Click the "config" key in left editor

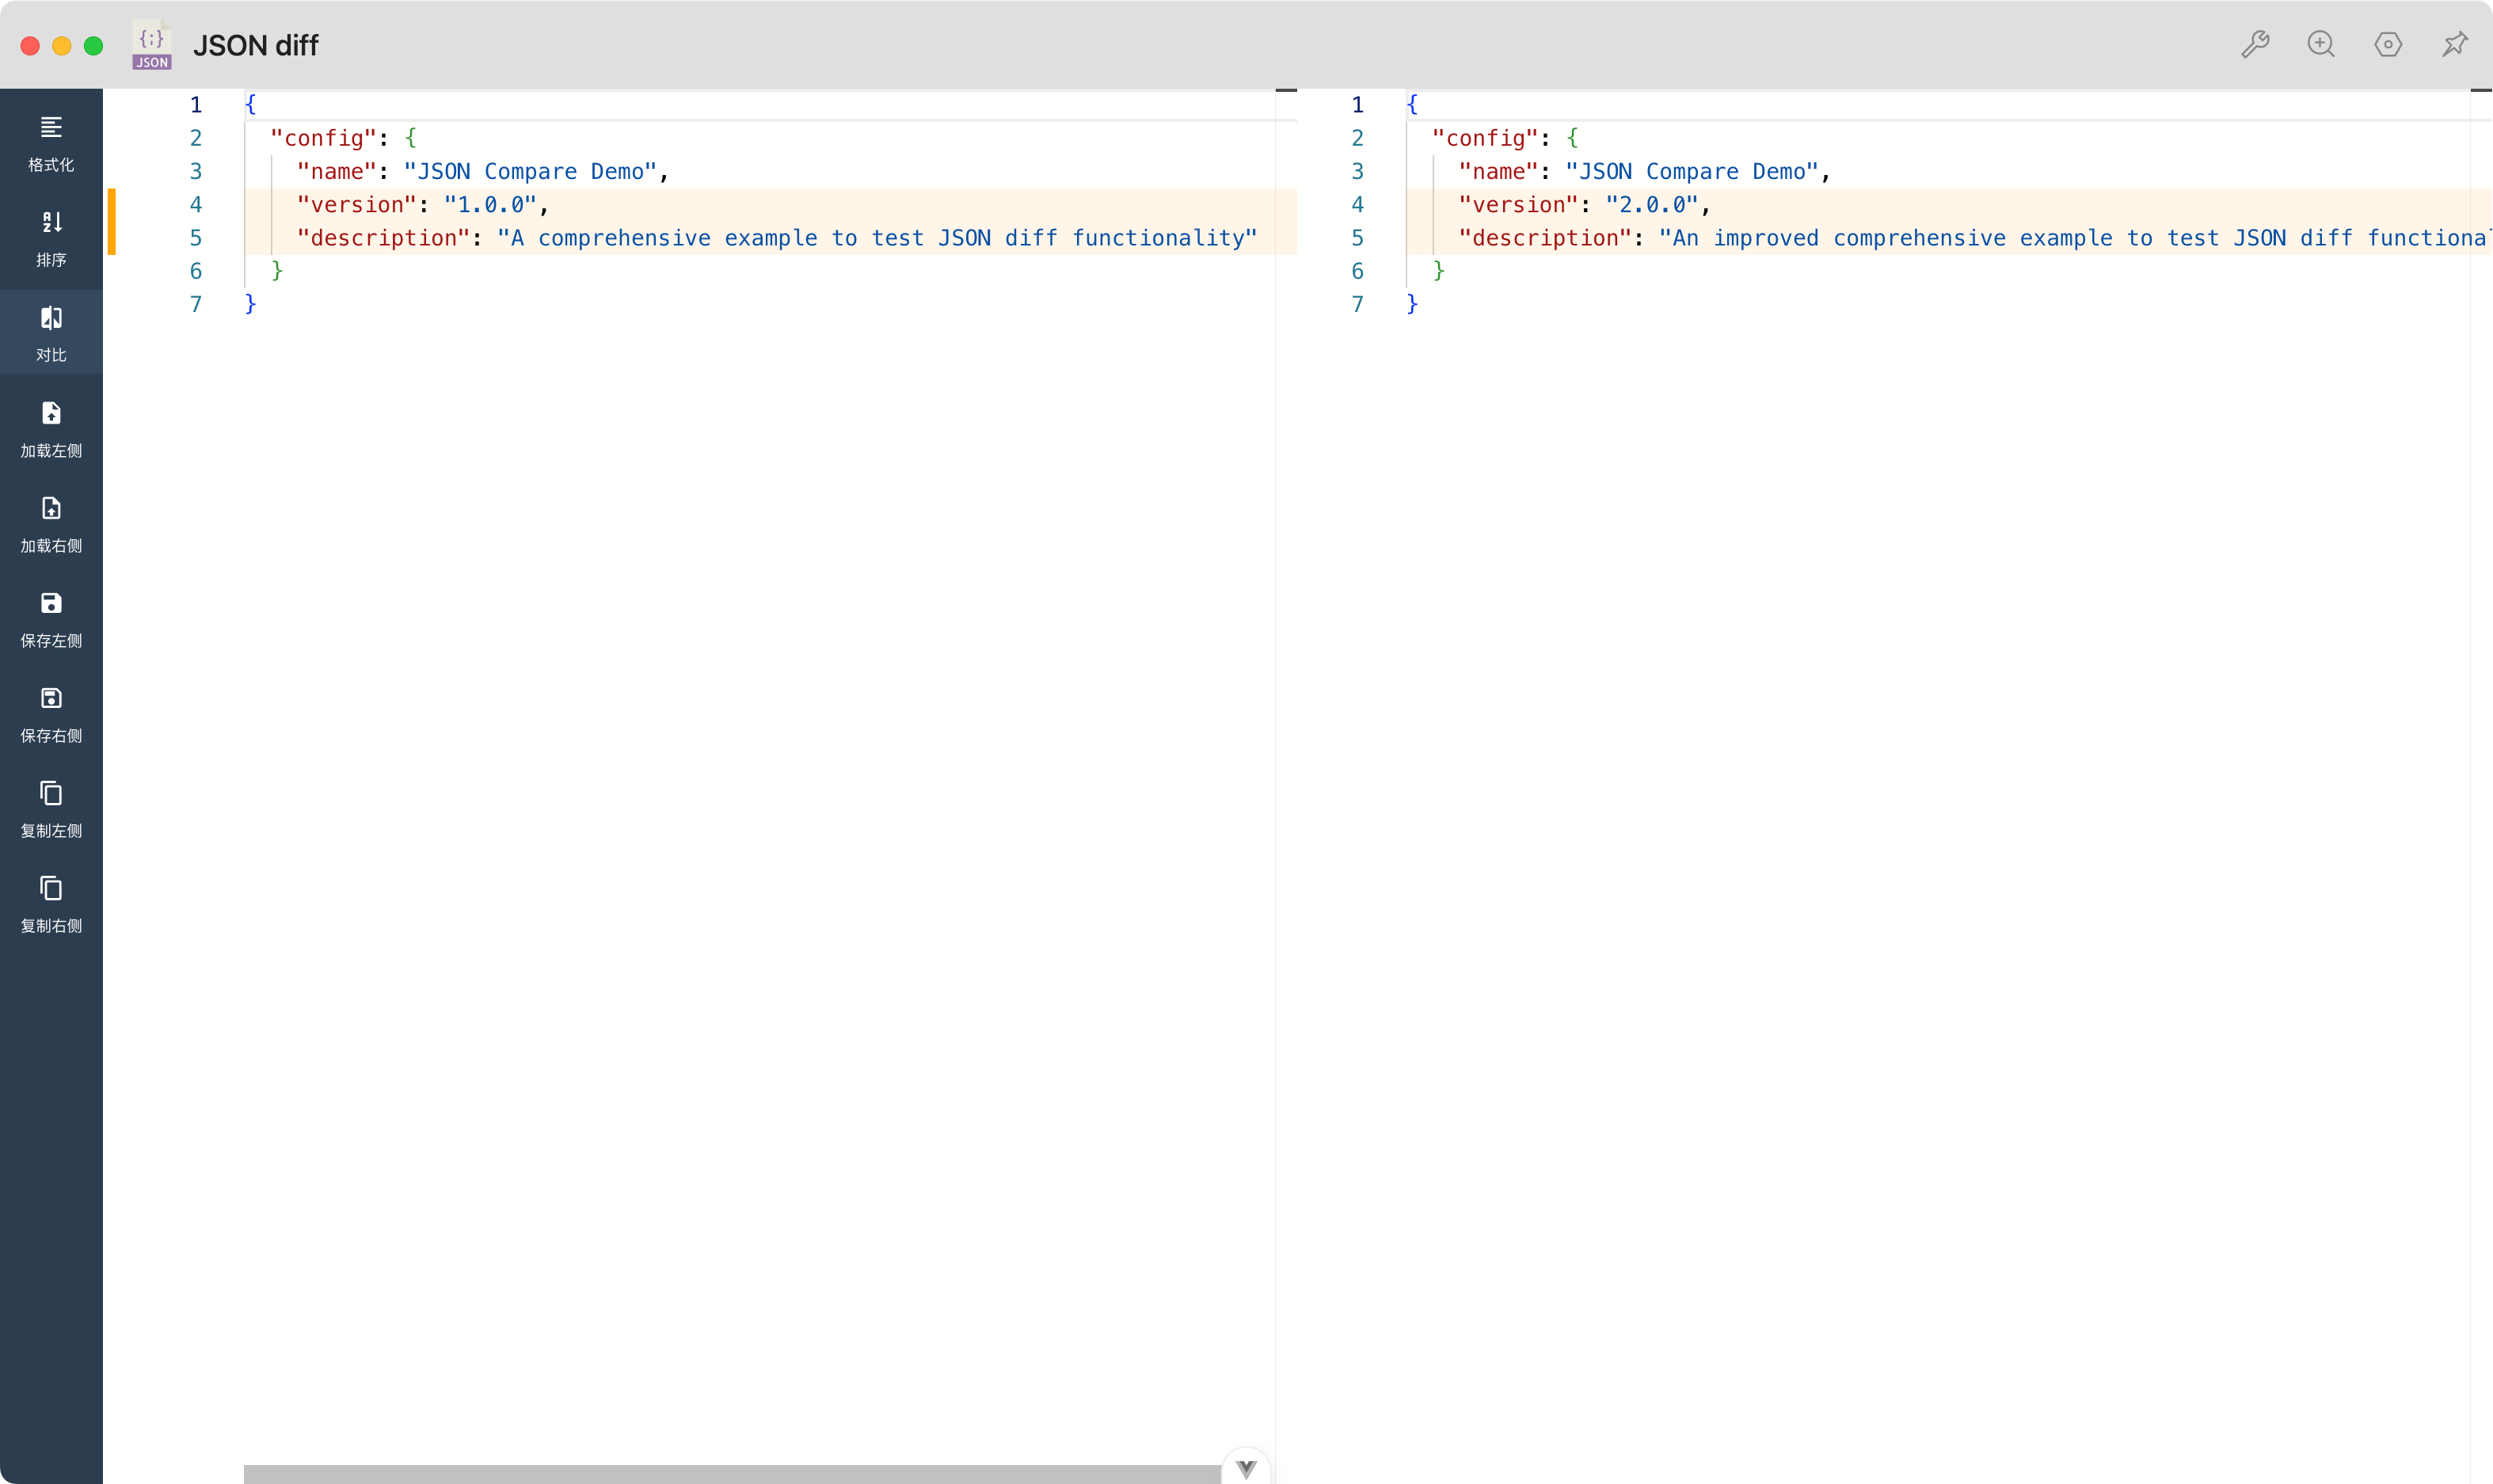click(x=324, y=138)
